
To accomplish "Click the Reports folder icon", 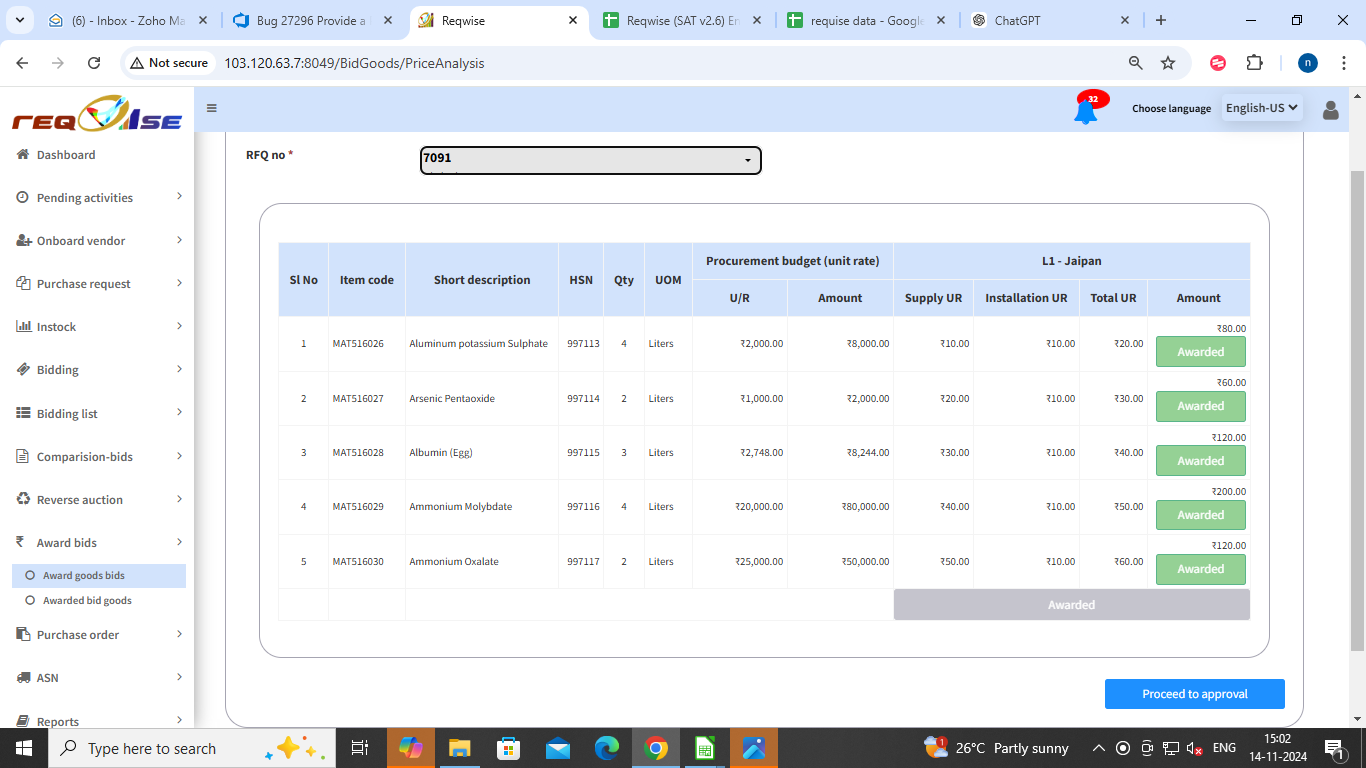I will pos(24,721).
